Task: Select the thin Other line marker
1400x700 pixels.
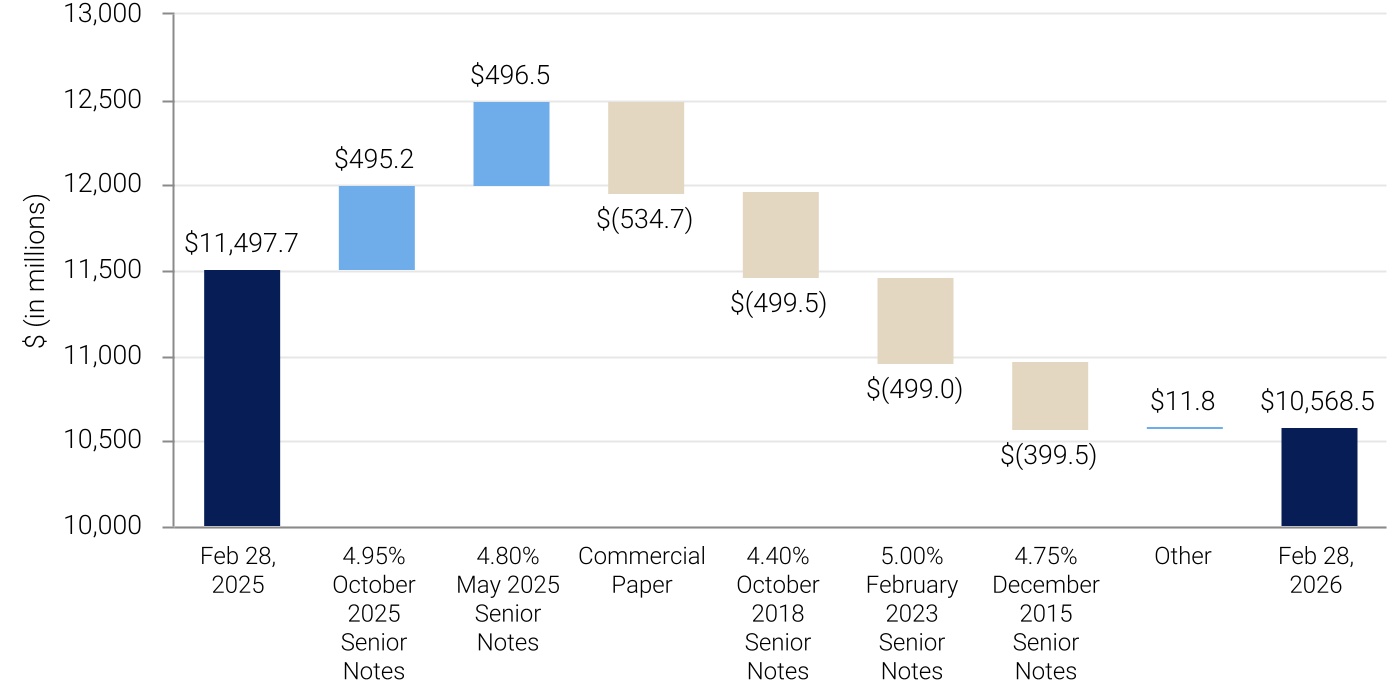Action: coord(1184,428)
